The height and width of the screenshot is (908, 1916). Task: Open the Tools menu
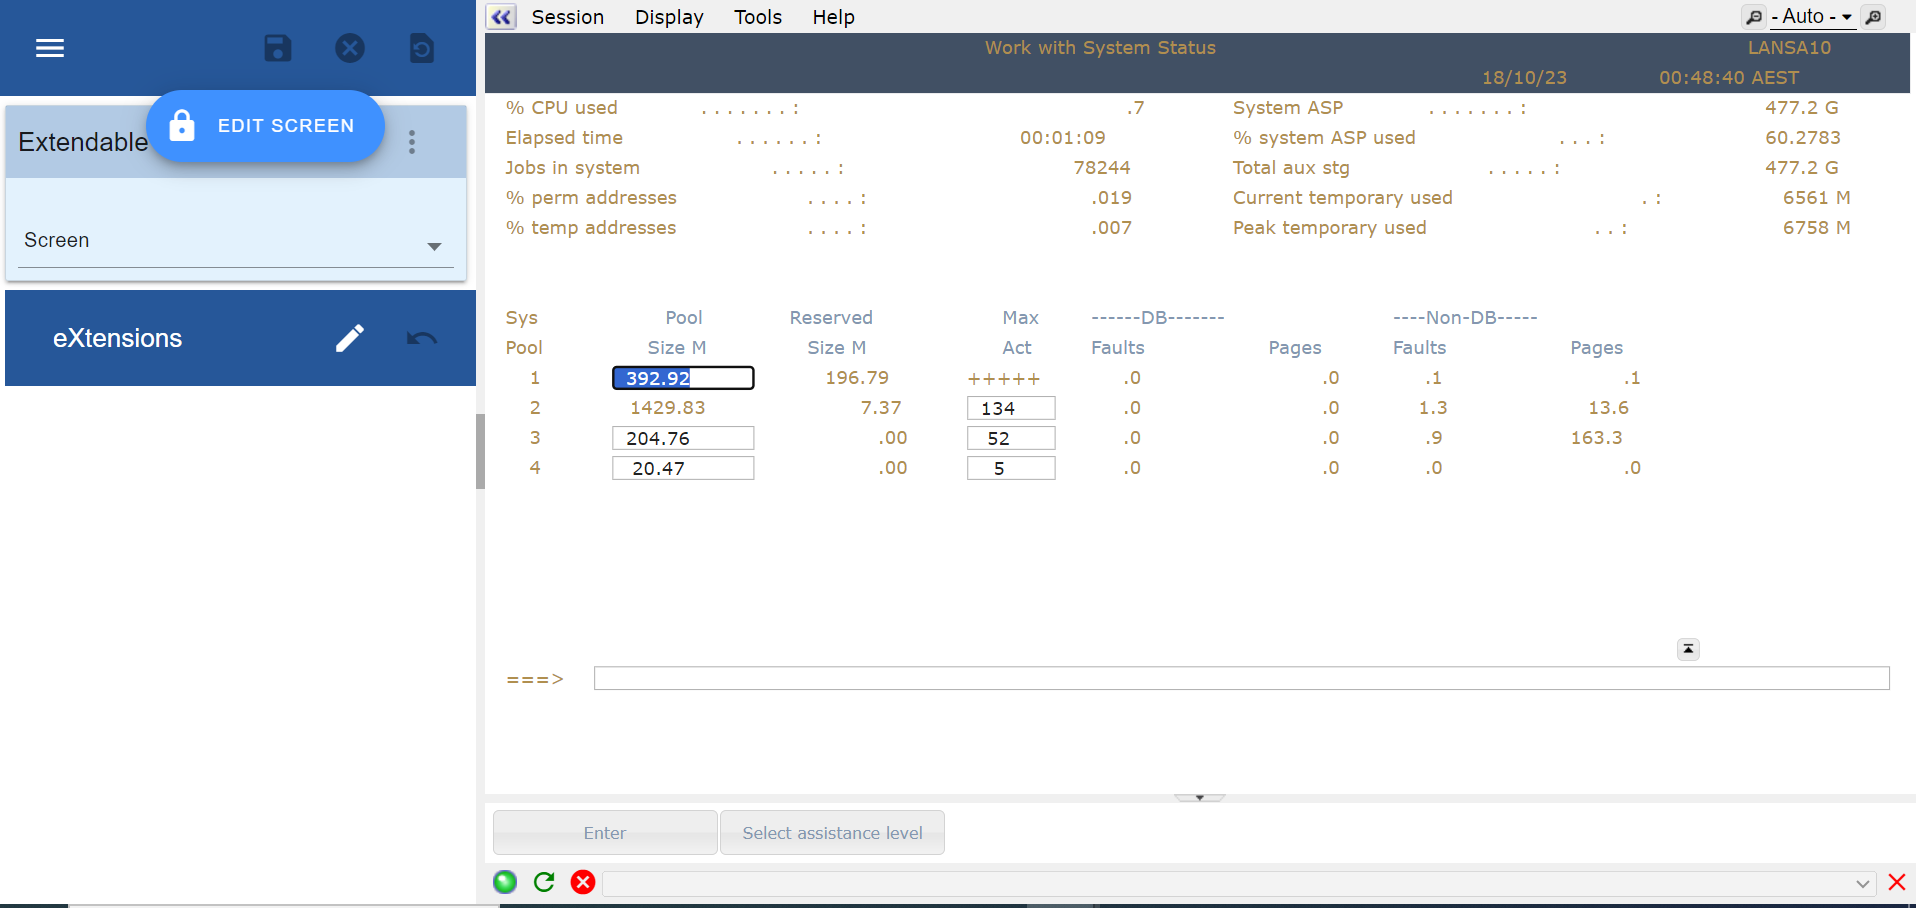757,17
